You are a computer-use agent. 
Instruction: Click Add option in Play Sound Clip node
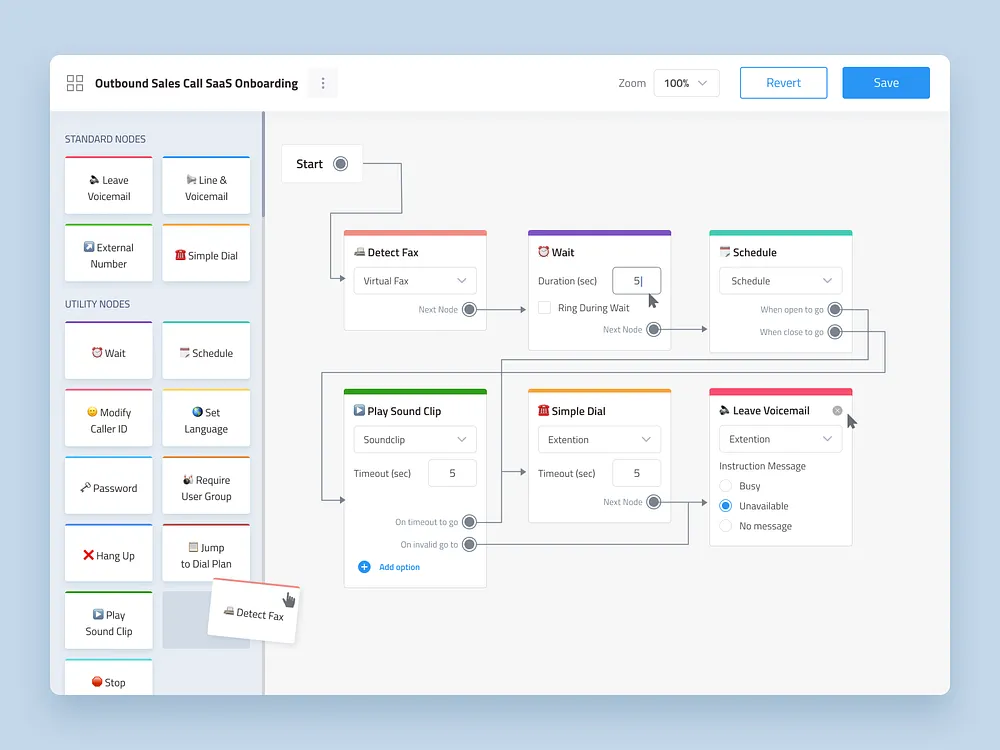[x=390, y=567]
